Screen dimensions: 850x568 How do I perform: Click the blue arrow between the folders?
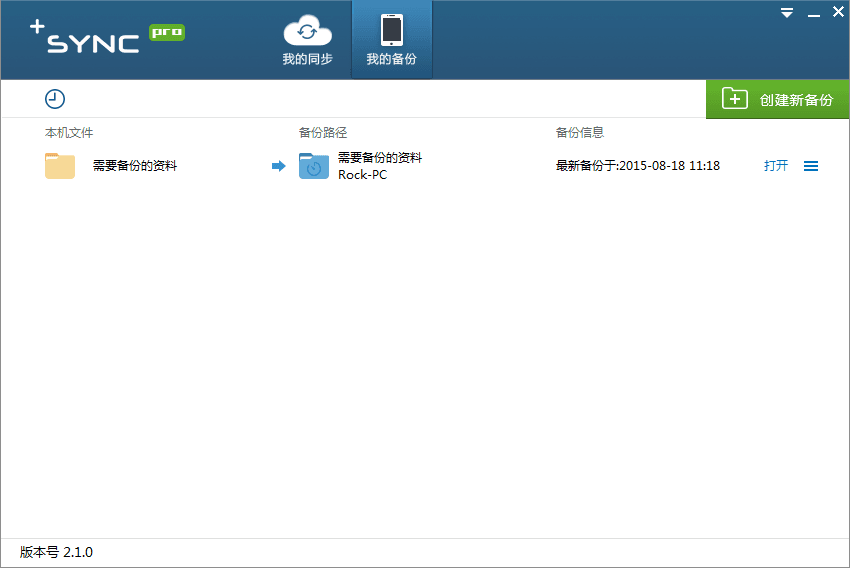pyautogui.click(x=278, y=166)
